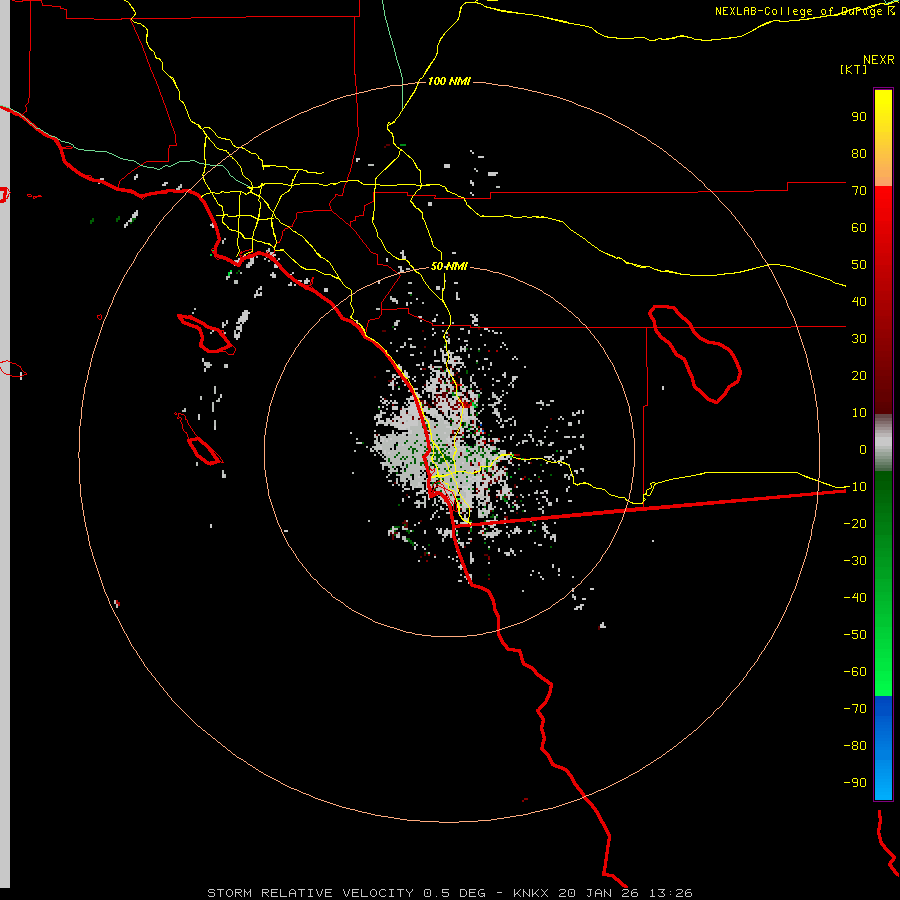Image resolution: width=900 pixels, height=900 pixels.
Task: Click the -90 value on the velocity scale
Action: coord(855,783)
